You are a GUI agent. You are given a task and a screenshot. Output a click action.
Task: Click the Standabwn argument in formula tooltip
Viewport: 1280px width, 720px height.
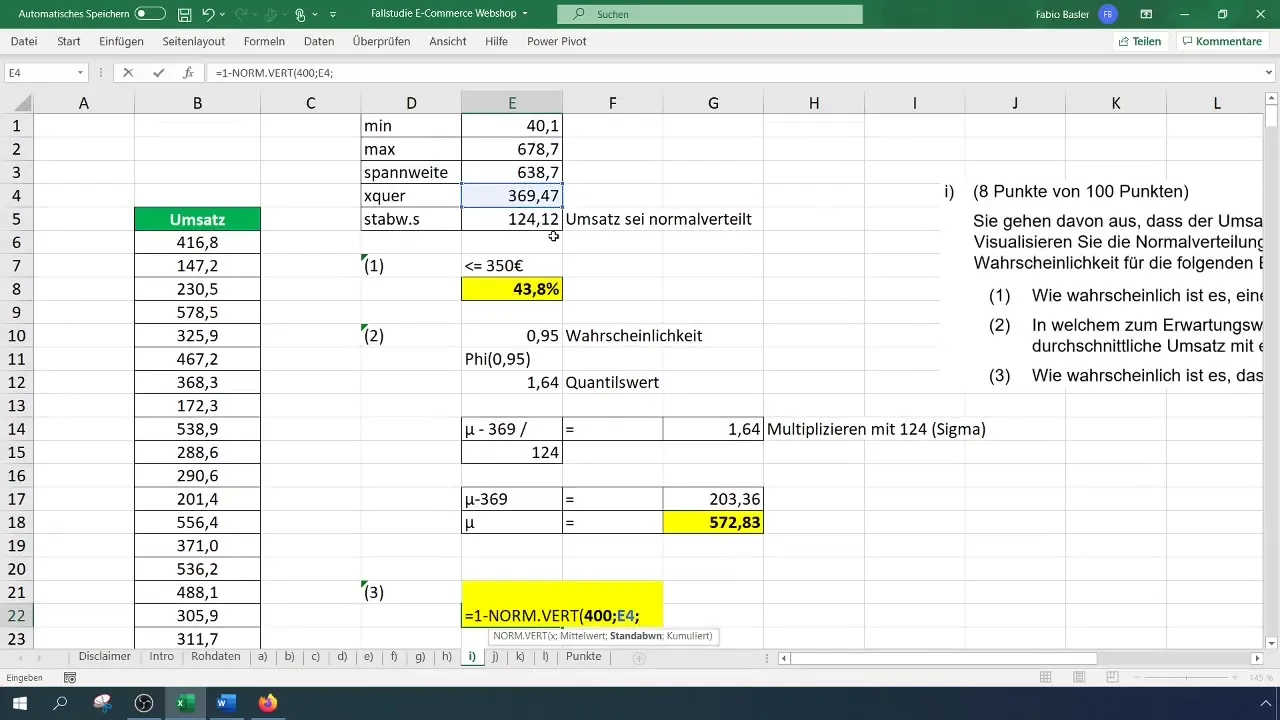636,637
